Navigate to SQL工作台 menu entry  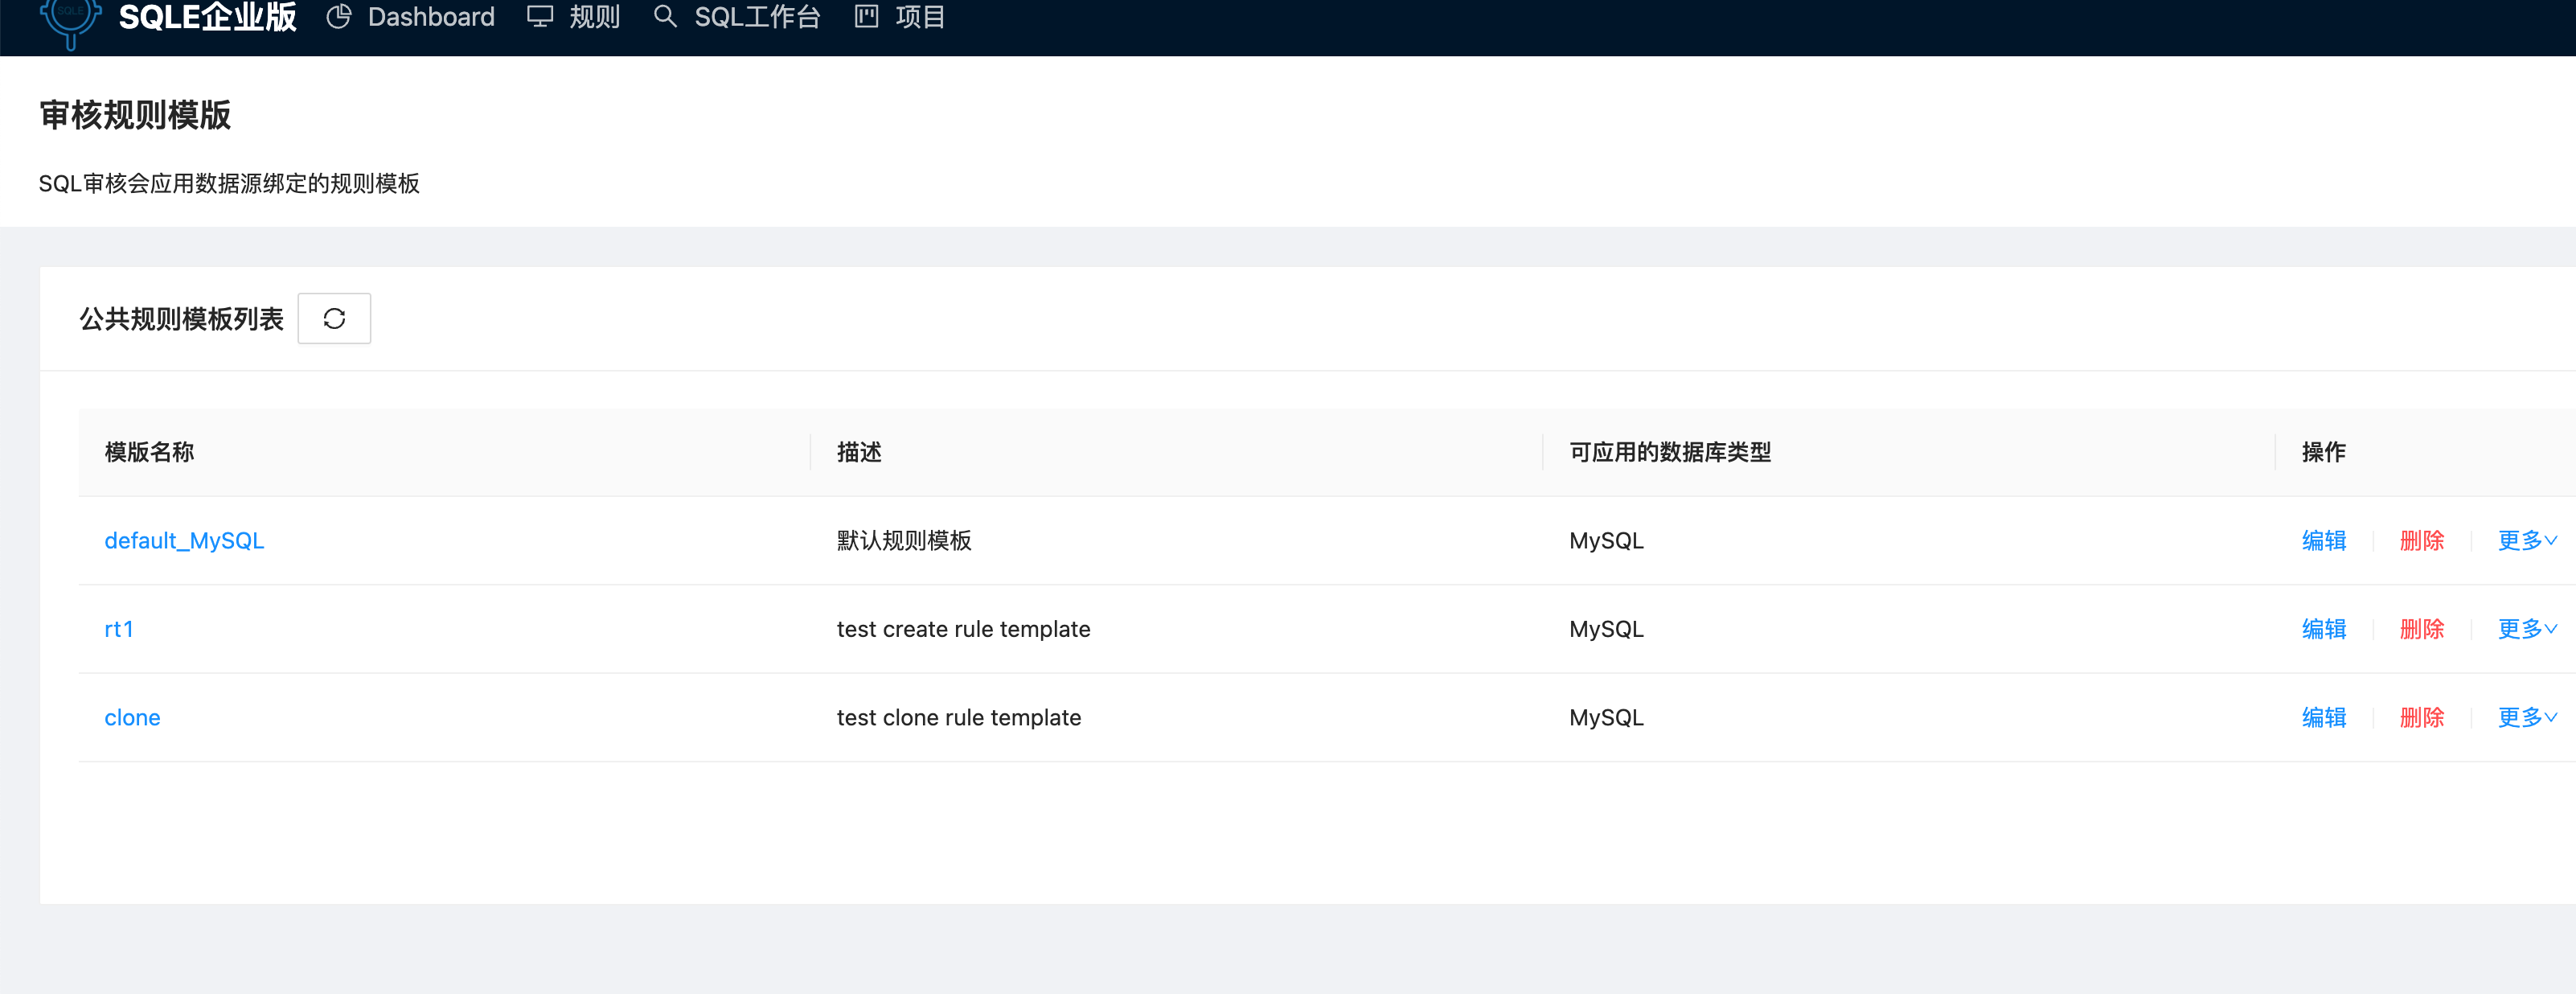(x=757, y=16)
